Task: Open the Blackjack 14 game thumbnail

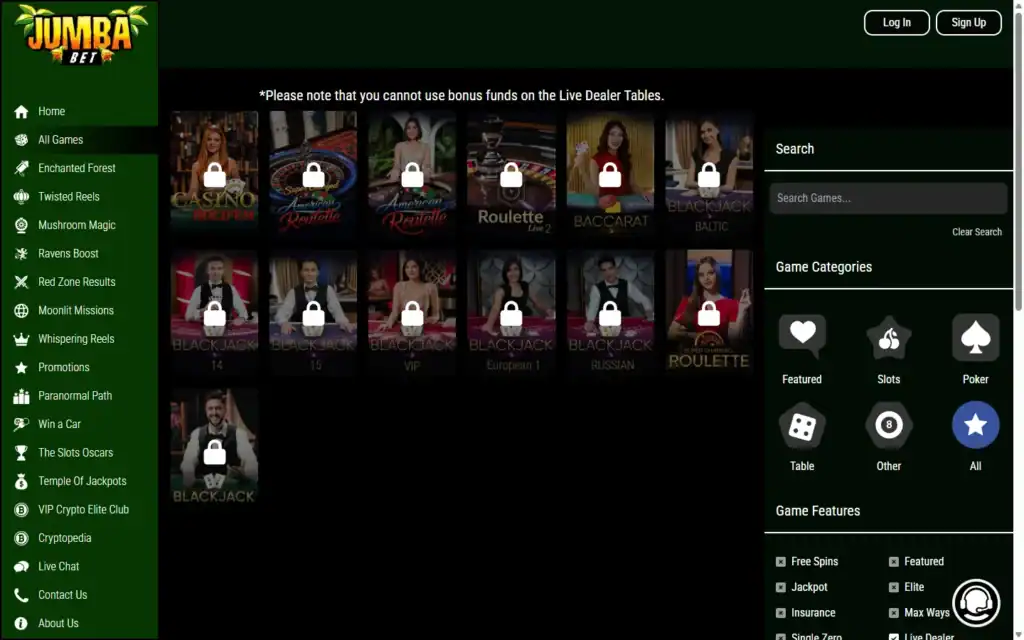Action: click(214, 312)
